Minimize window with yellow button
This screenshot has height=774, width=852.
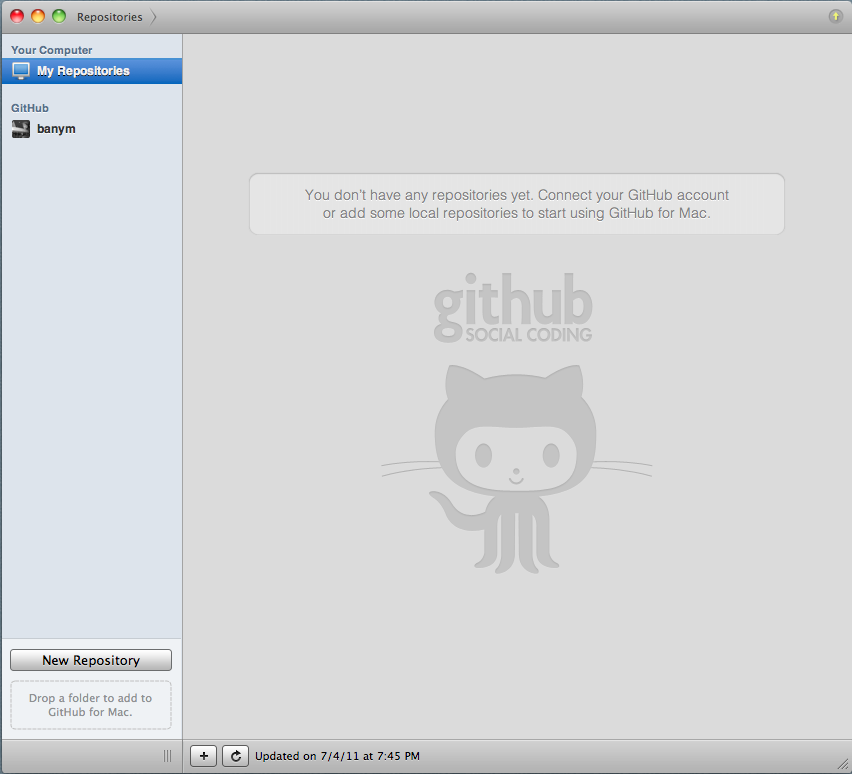[38, 16]
